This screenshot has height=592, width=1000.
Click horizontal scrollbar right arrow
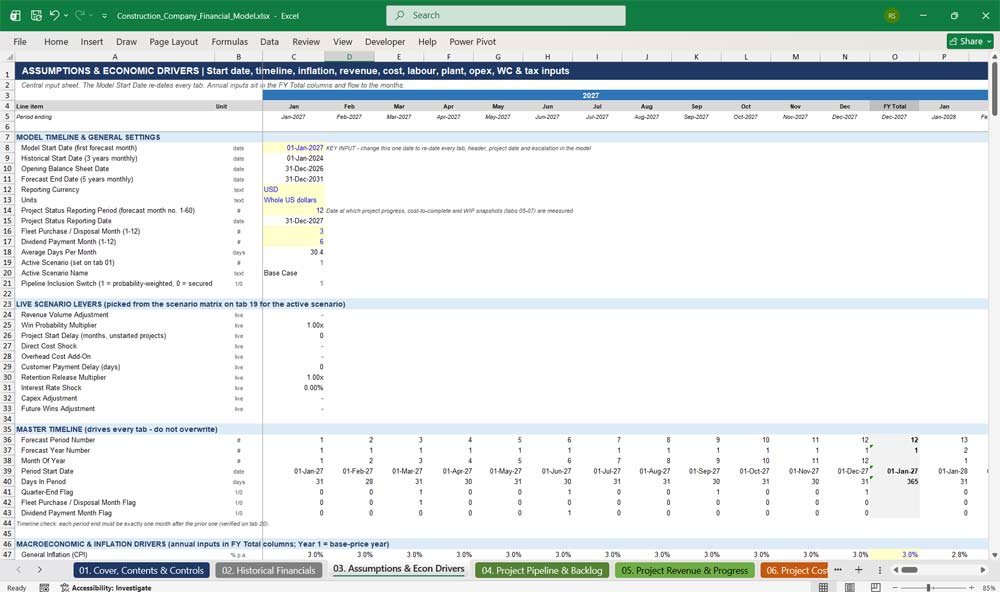click(x=983, y=570)
